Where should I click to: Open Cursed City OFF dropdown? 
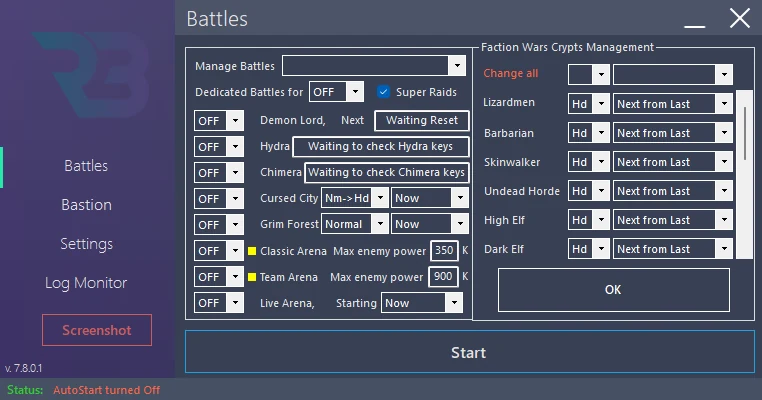[219, 199]
